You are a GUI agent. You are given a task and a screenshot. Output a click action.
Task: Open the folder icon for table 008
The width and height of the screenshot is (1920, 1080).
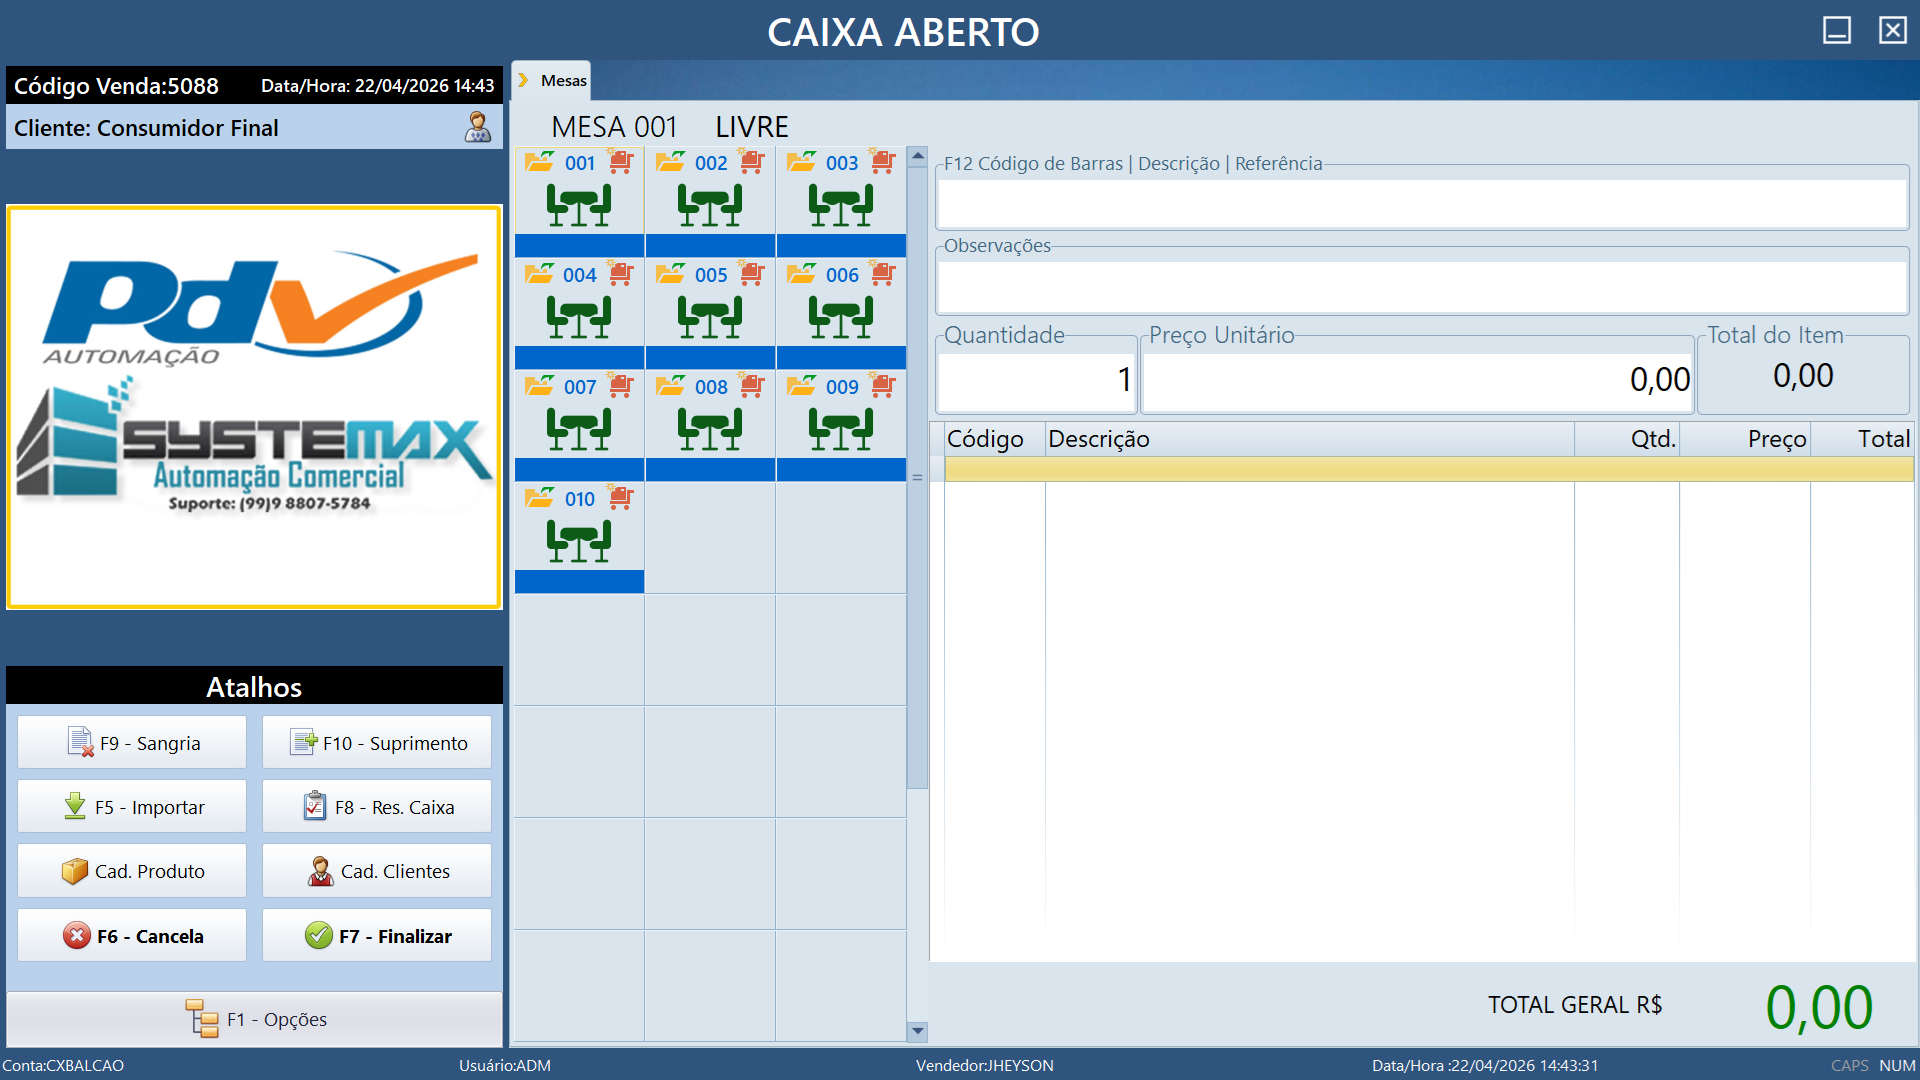point(670,386)
